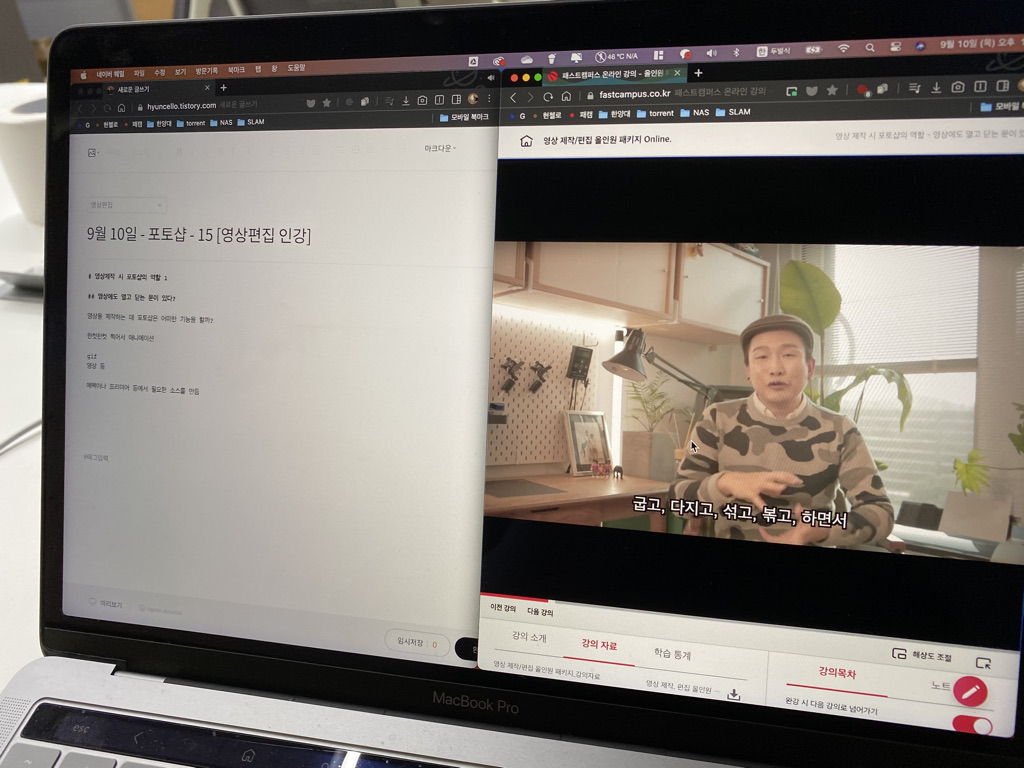1024x768 pixels.
Task: Click the capture camera icon in the tistory window
Action: coord(423,100)
